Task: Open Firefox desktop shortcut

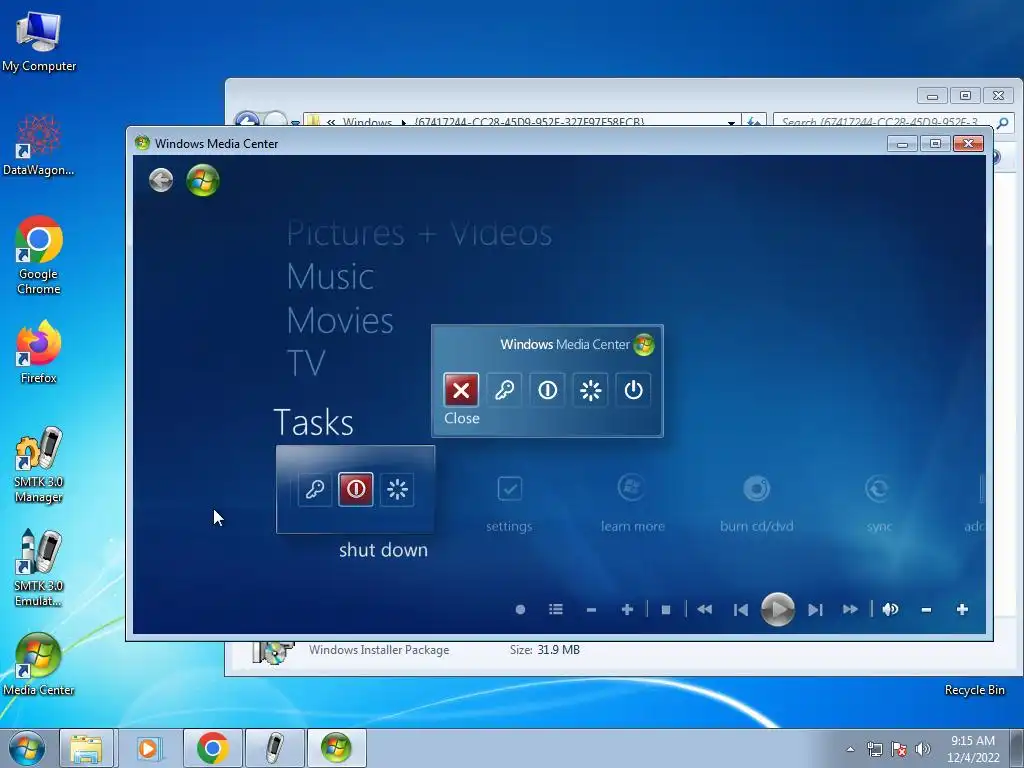Action: pos(39,352)
